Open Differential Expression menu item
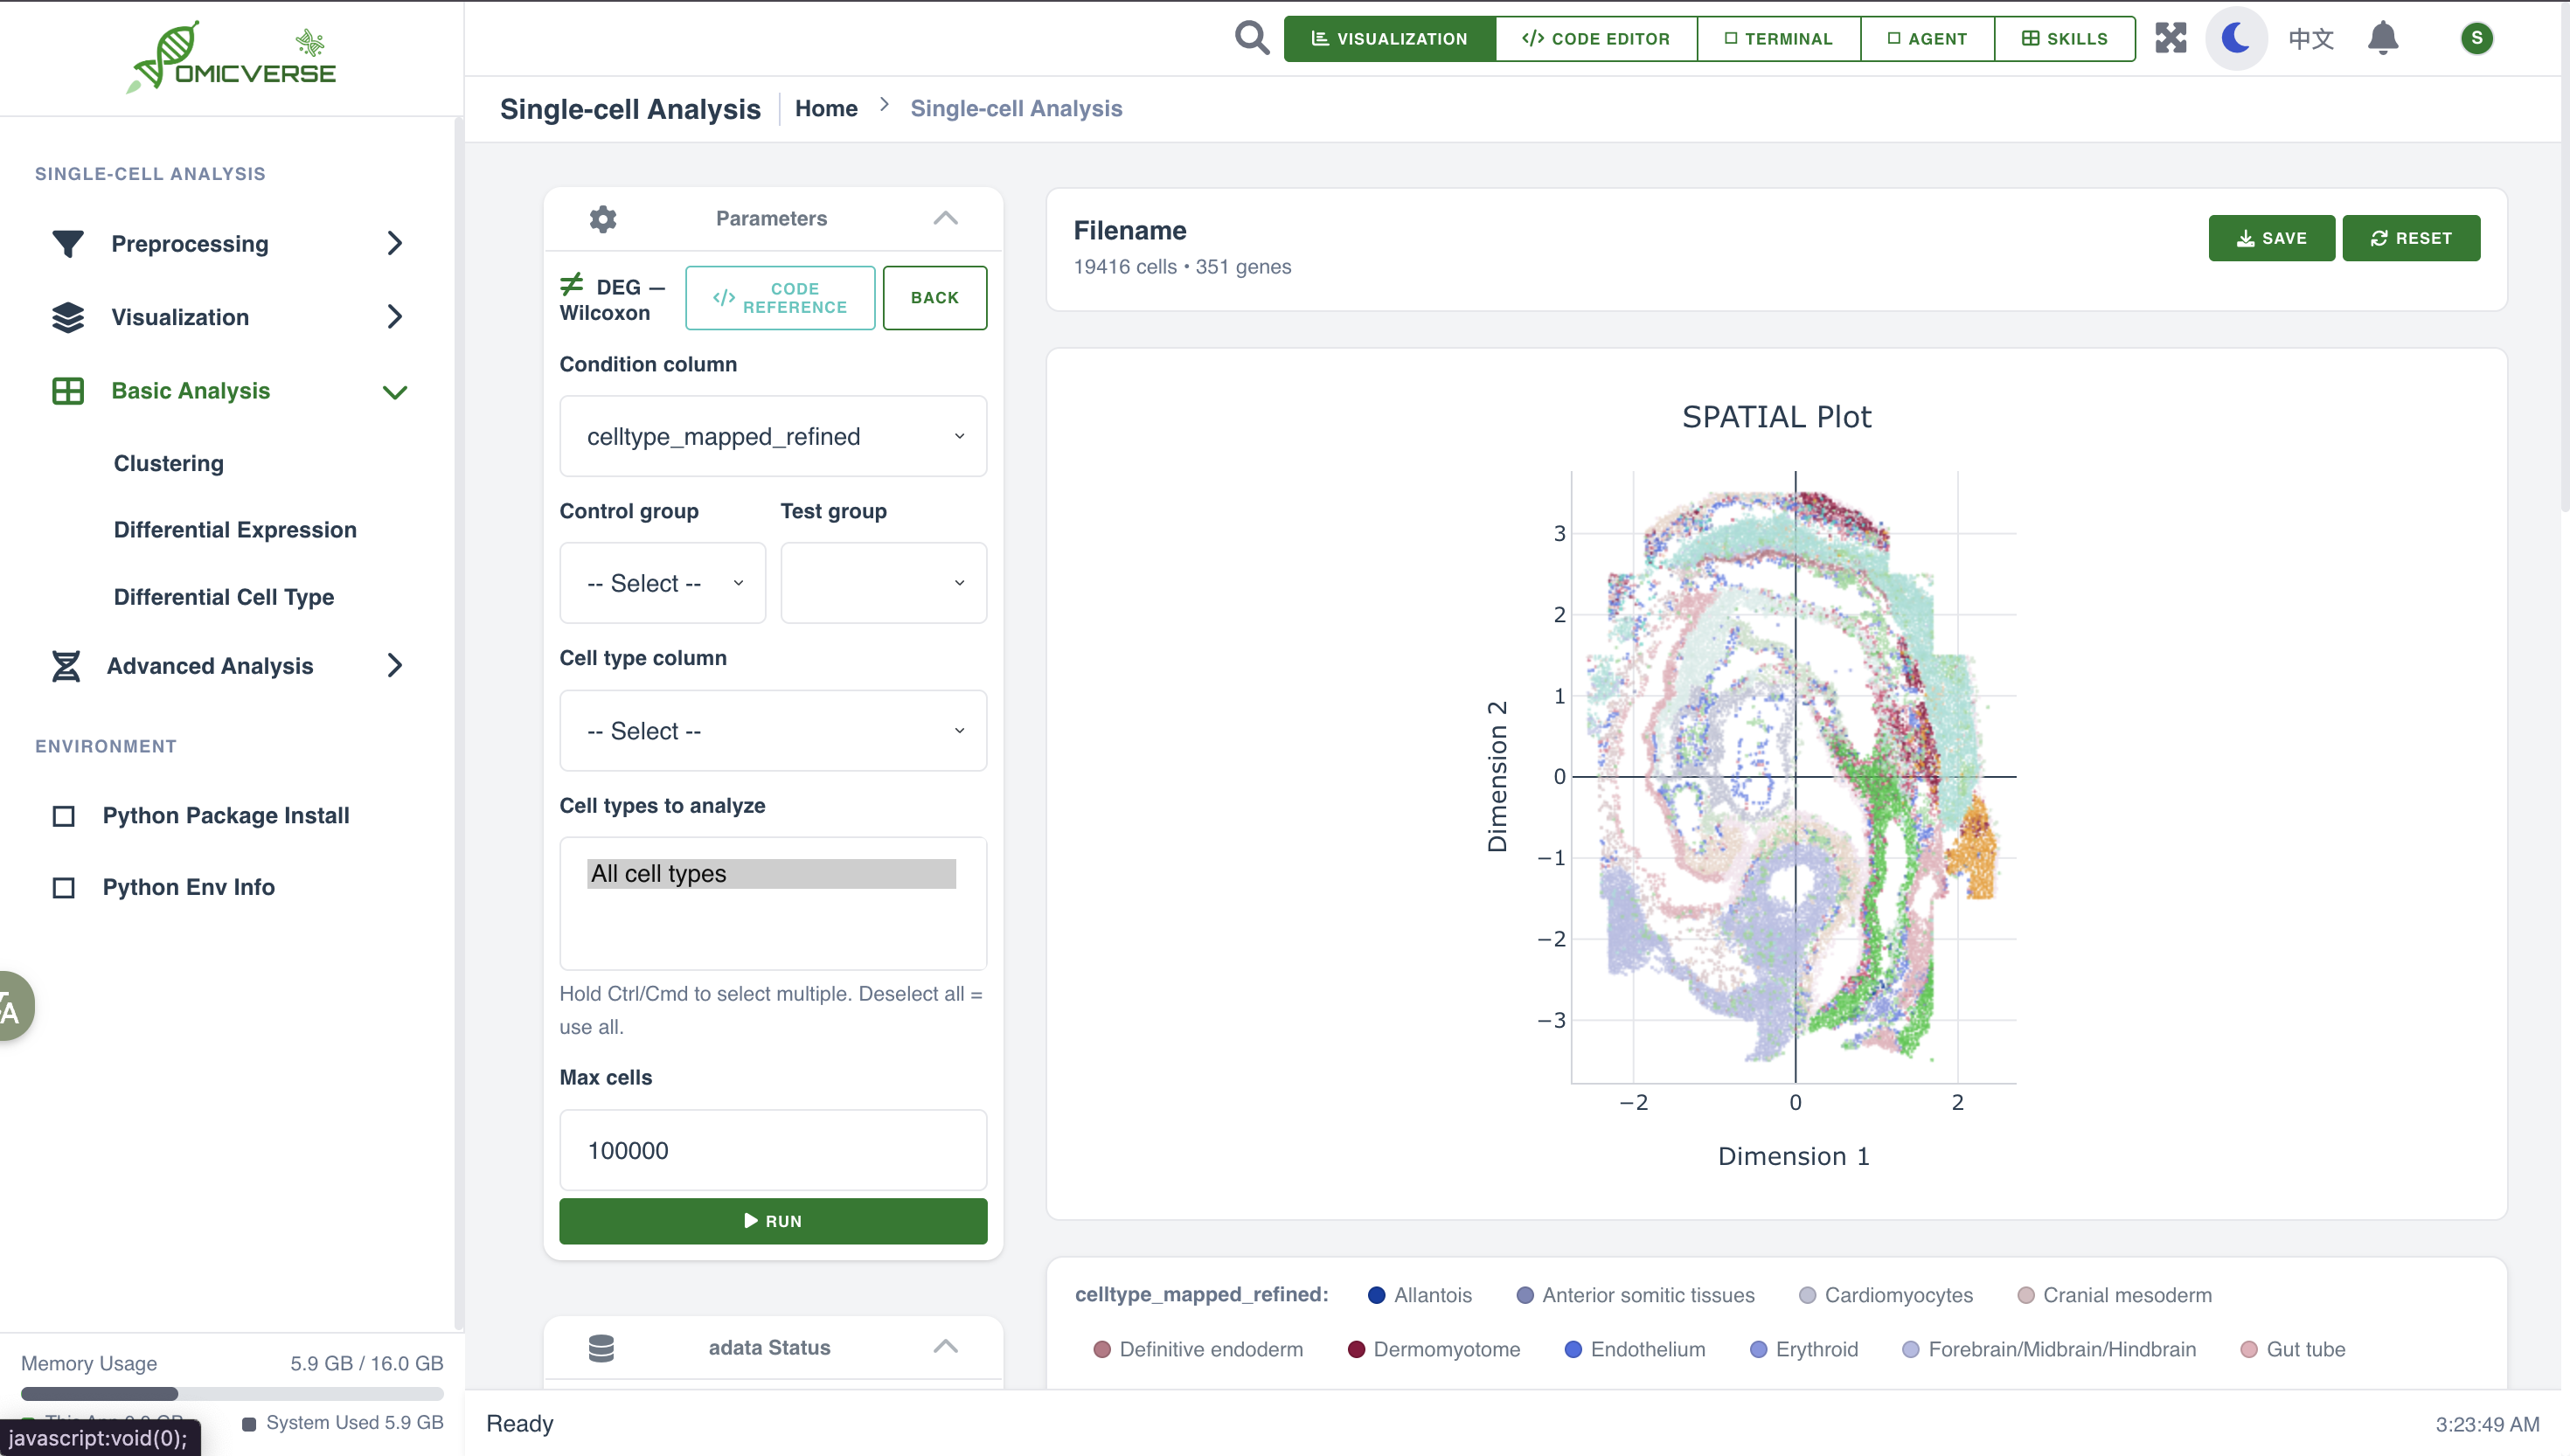The height and width of the screenshot is (1456, 2570). tap(235, 530)
